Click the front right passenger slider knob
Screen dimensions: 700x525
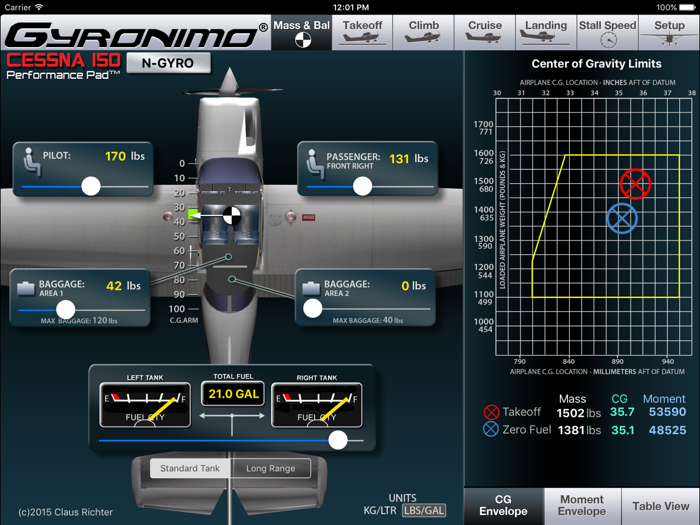click(x=362, y=186)
